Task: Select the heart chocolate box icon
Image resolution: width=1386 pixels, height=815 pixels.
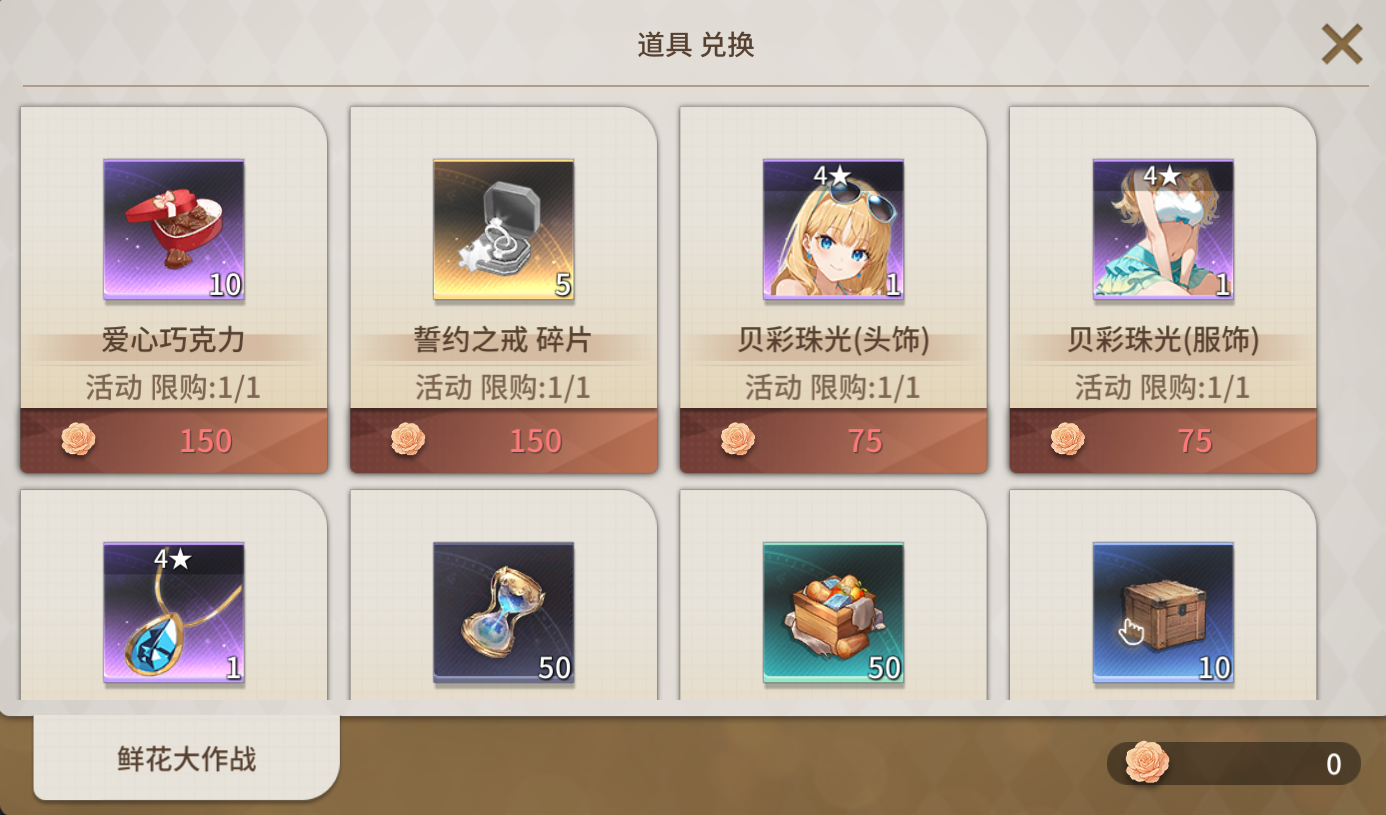Action: tap(174, 230)
